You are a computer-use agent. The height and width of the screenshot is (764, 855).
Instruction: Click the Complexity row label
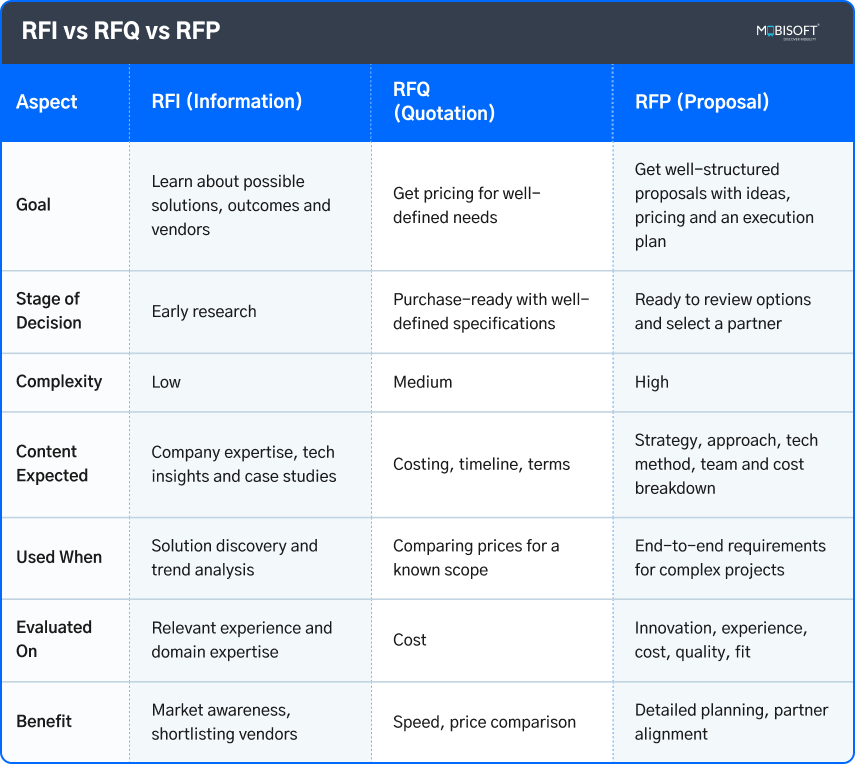[58, 382]
